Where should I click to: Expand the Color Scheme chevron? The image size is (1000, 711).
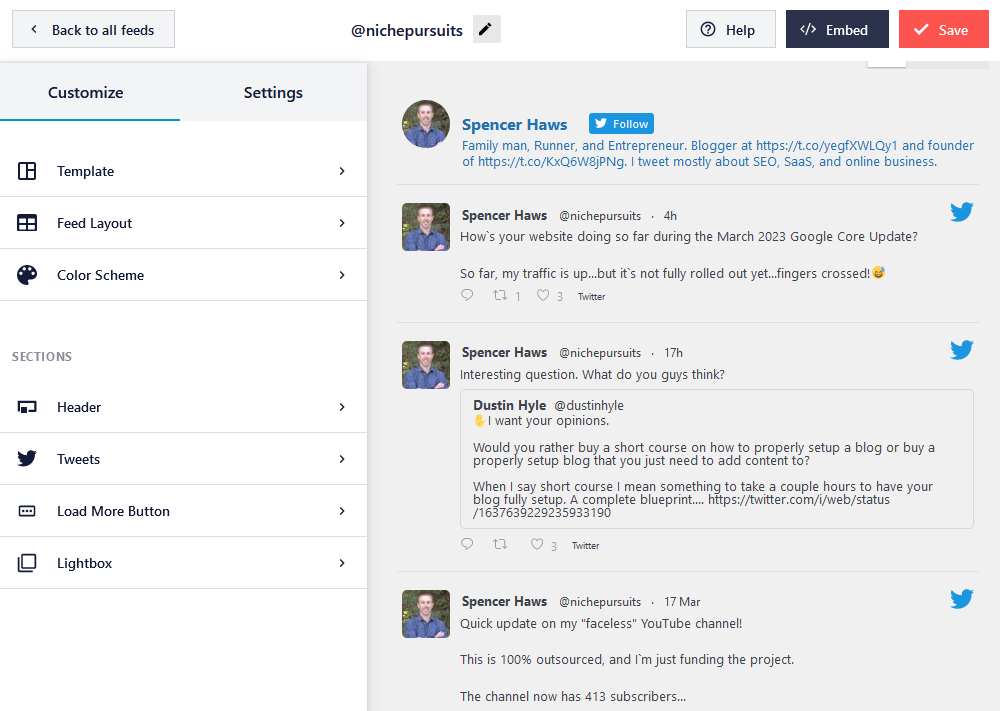[342, 275]
